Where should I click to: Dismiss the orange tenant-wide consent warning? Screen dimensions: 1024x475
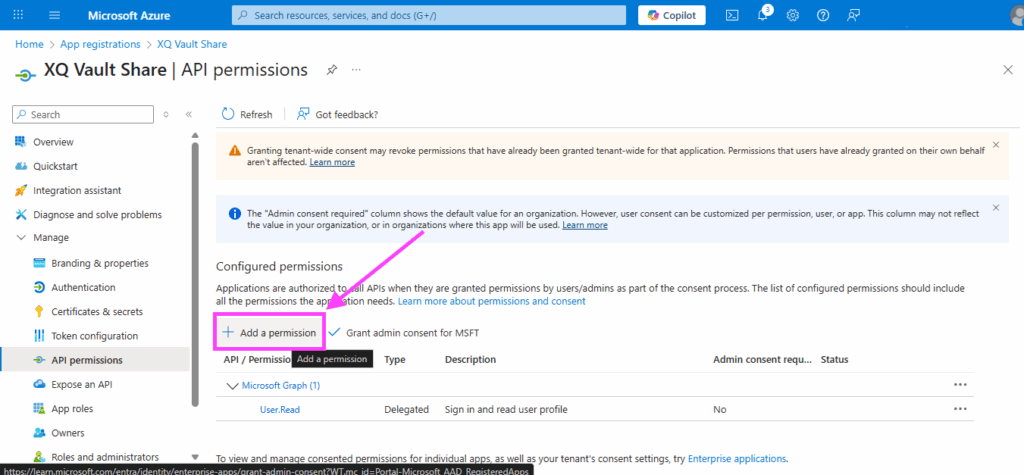tap(995, 145)
